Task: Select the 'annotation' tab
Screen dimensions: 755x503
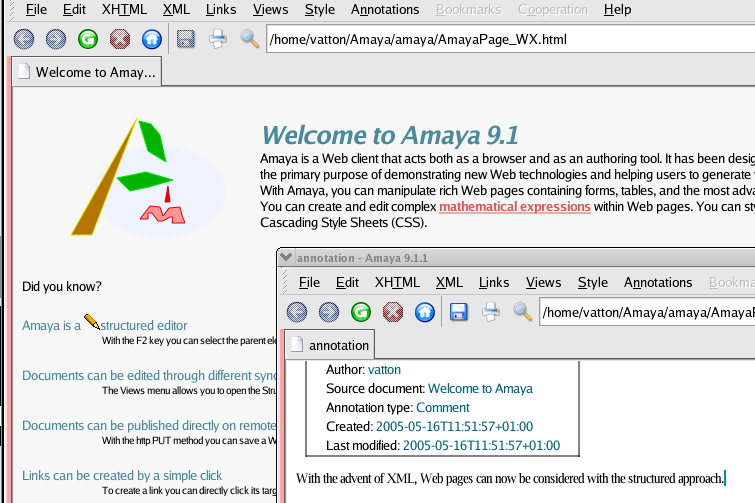Action: pyautogui.click(x=330, y=345)
